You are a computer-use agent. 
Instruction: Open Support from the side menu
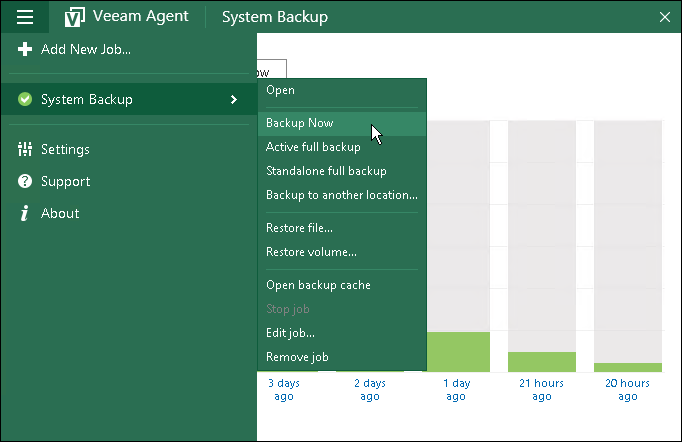coord(129,181)
